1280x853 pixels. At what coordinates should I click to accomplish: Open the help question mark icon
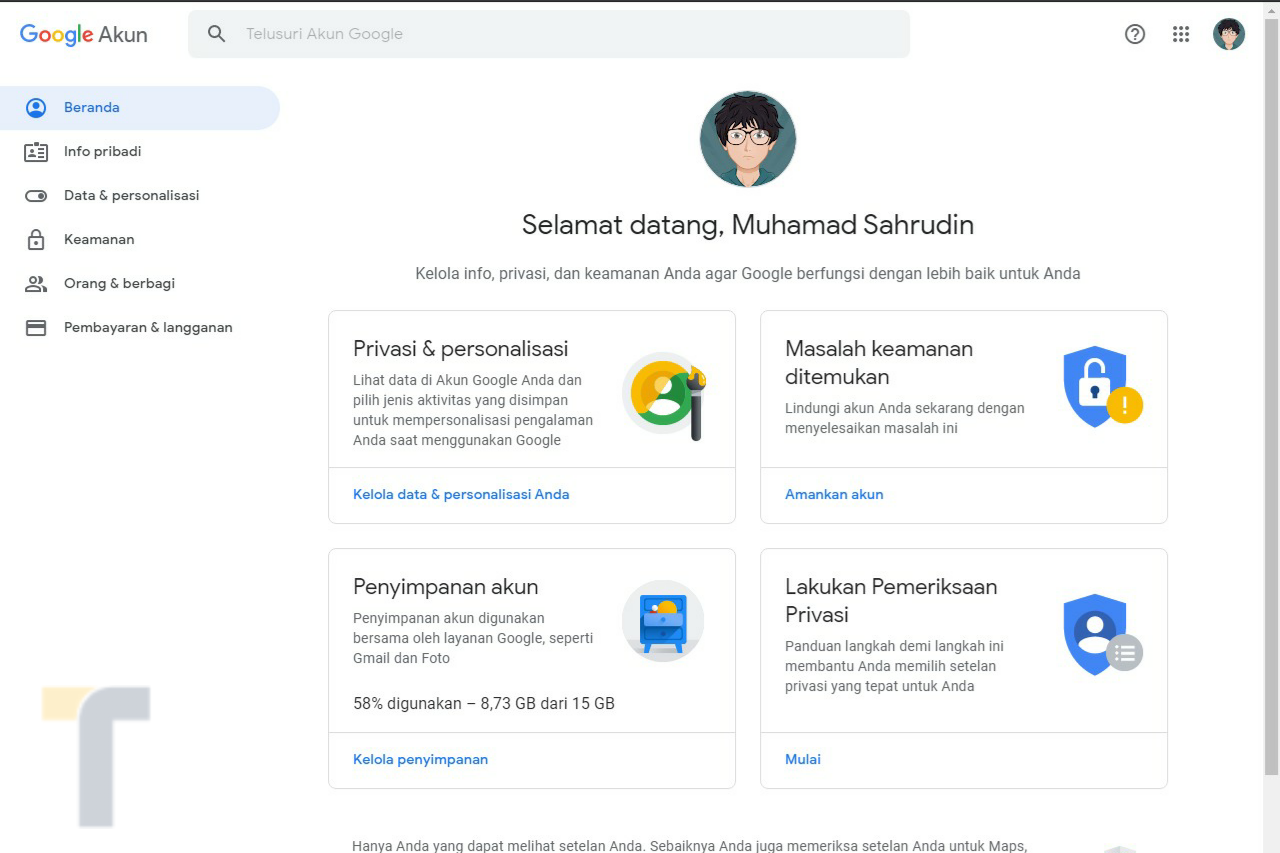[1135, 34]
